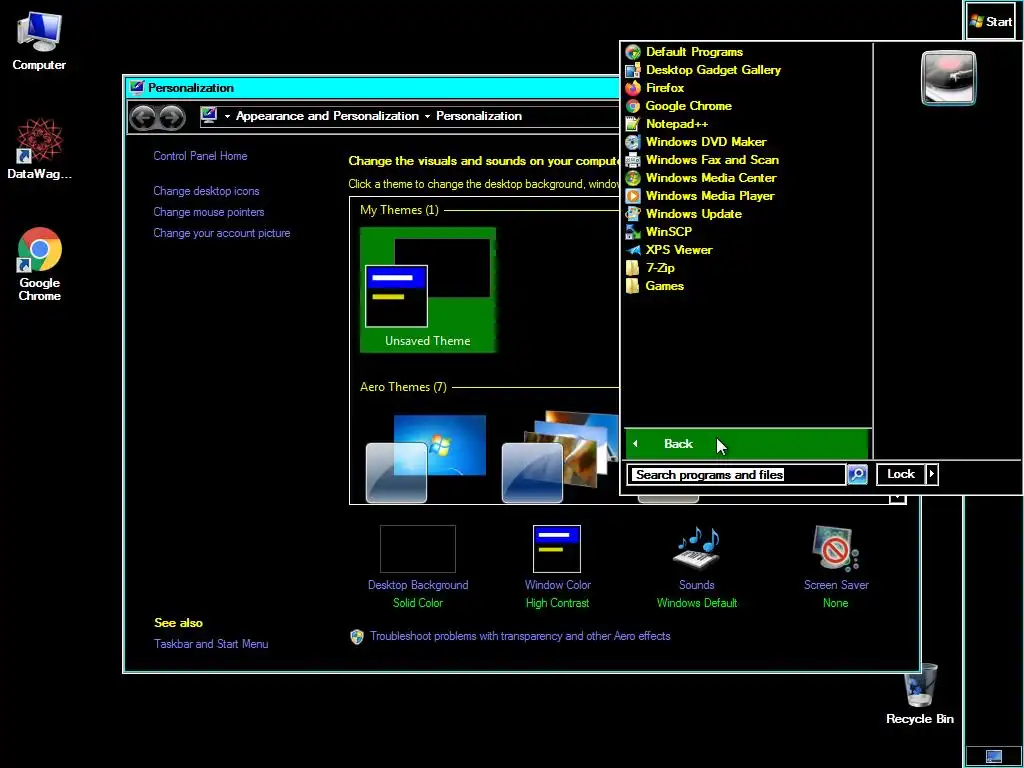Image resolution: width=1024 pixels, height=768 pixels.
Task: Click the Window Color icon
Action: [557, 549]
